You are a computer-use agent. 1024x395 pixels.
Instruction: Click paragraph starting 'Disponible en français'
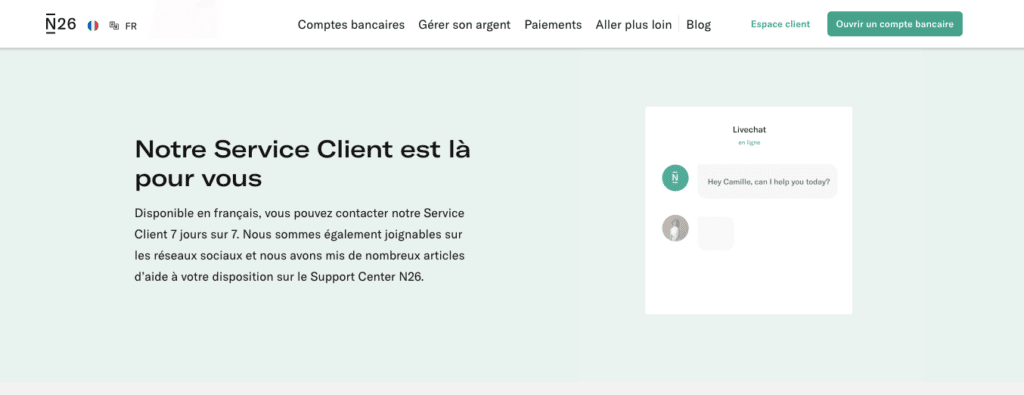300,245
